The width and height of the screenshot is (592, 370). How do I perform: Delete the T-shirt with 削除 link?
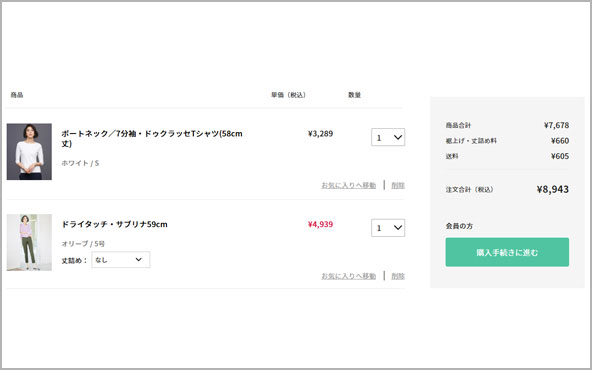398,185
